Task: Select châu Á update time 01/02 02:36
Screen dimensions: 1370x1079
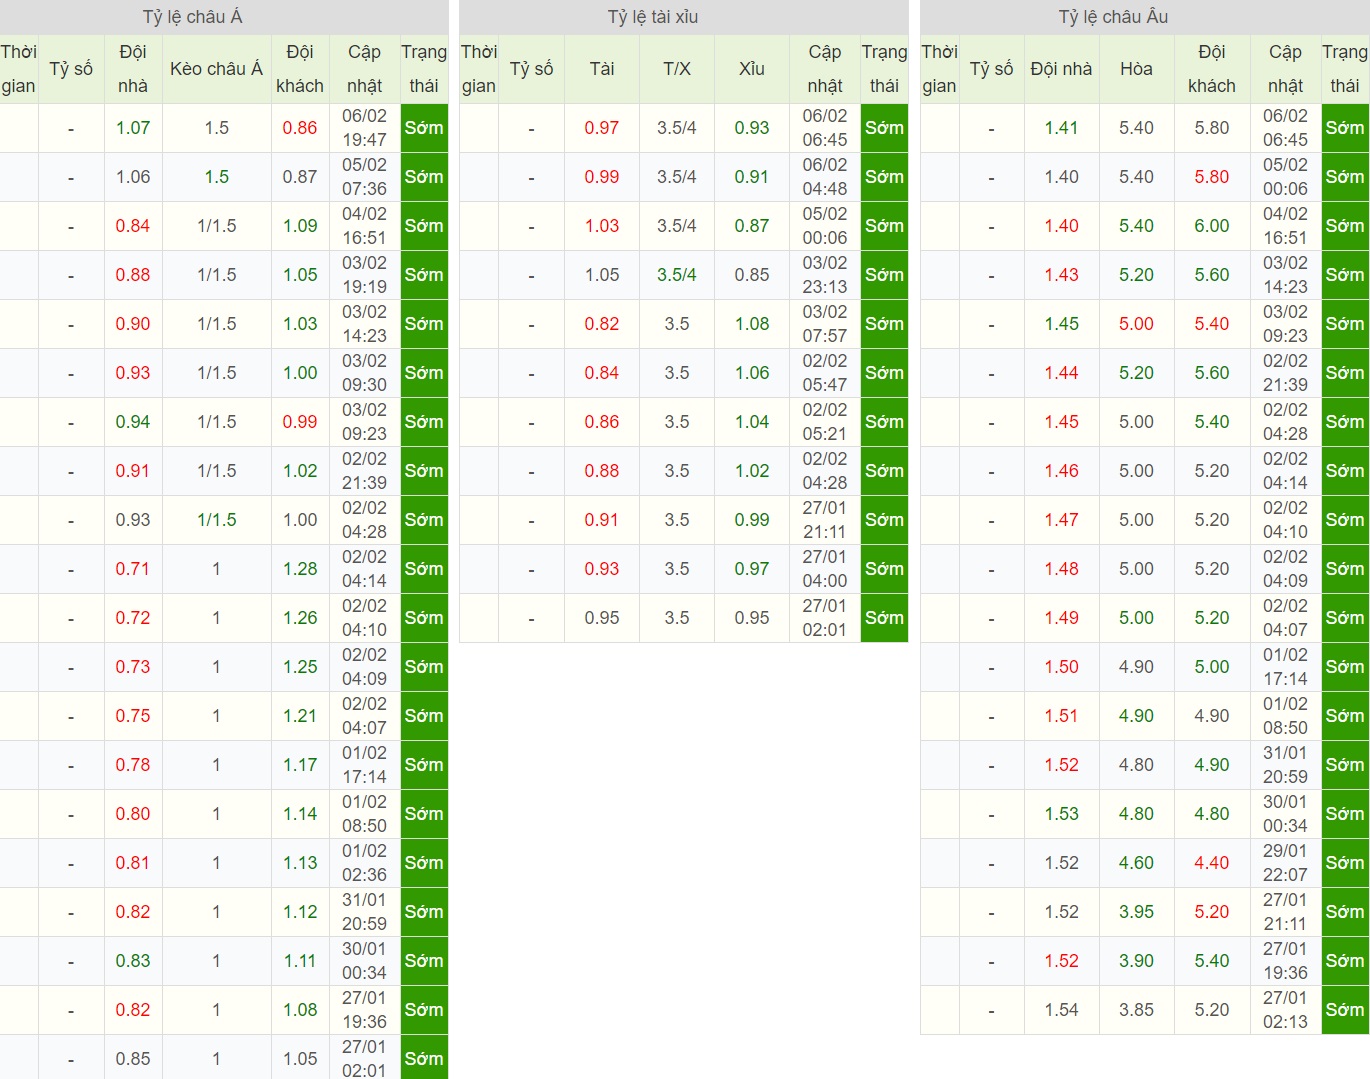Action: tap(364, 863)
